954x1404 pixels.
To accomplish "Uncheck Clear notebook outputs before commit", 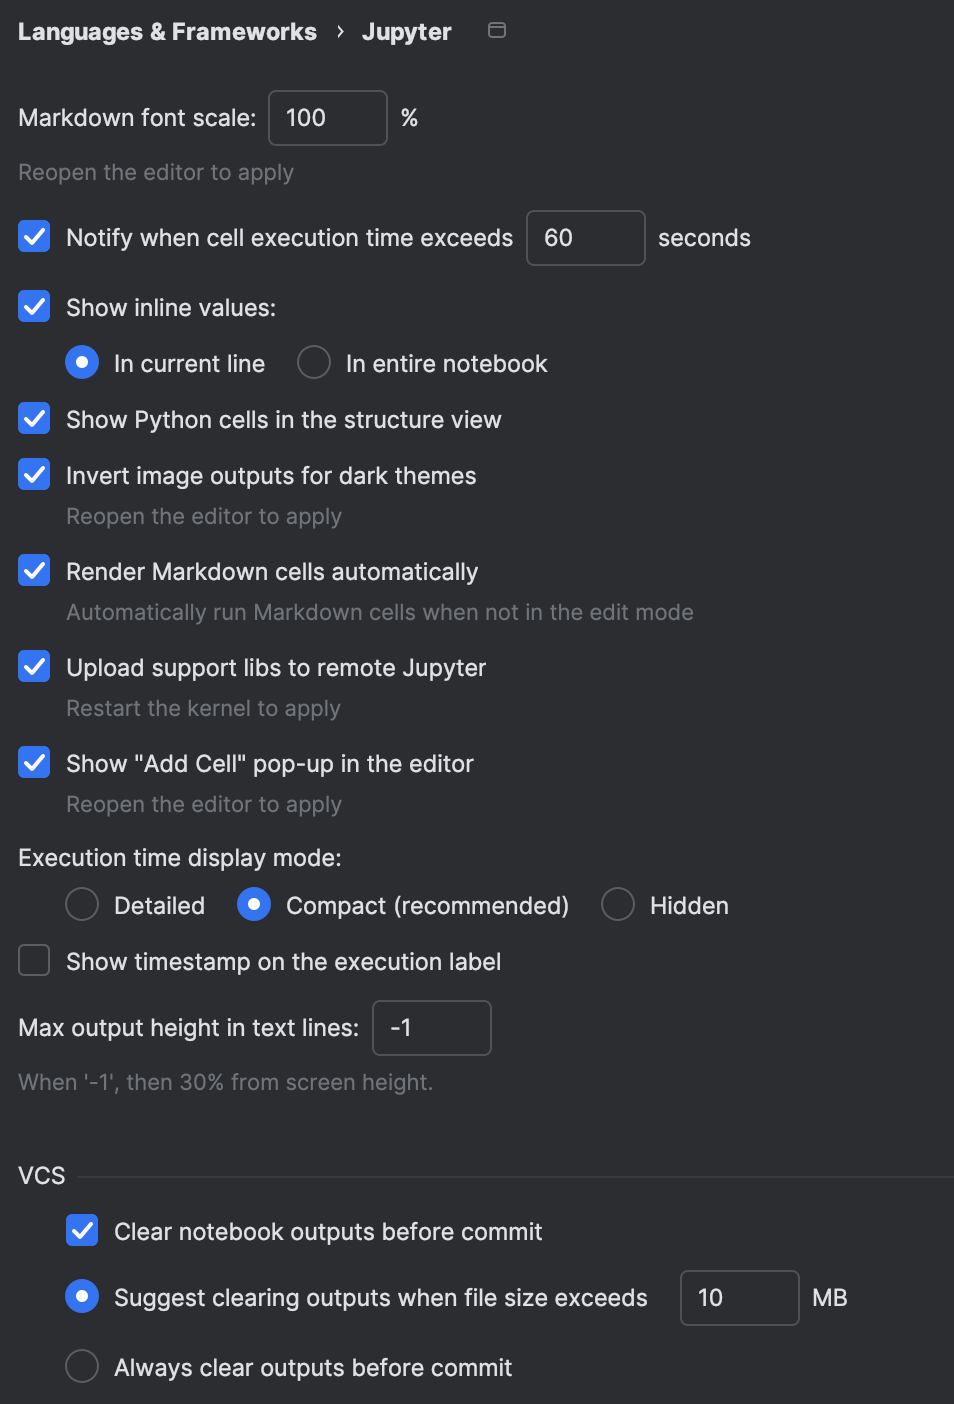I will coord(82,1231).
